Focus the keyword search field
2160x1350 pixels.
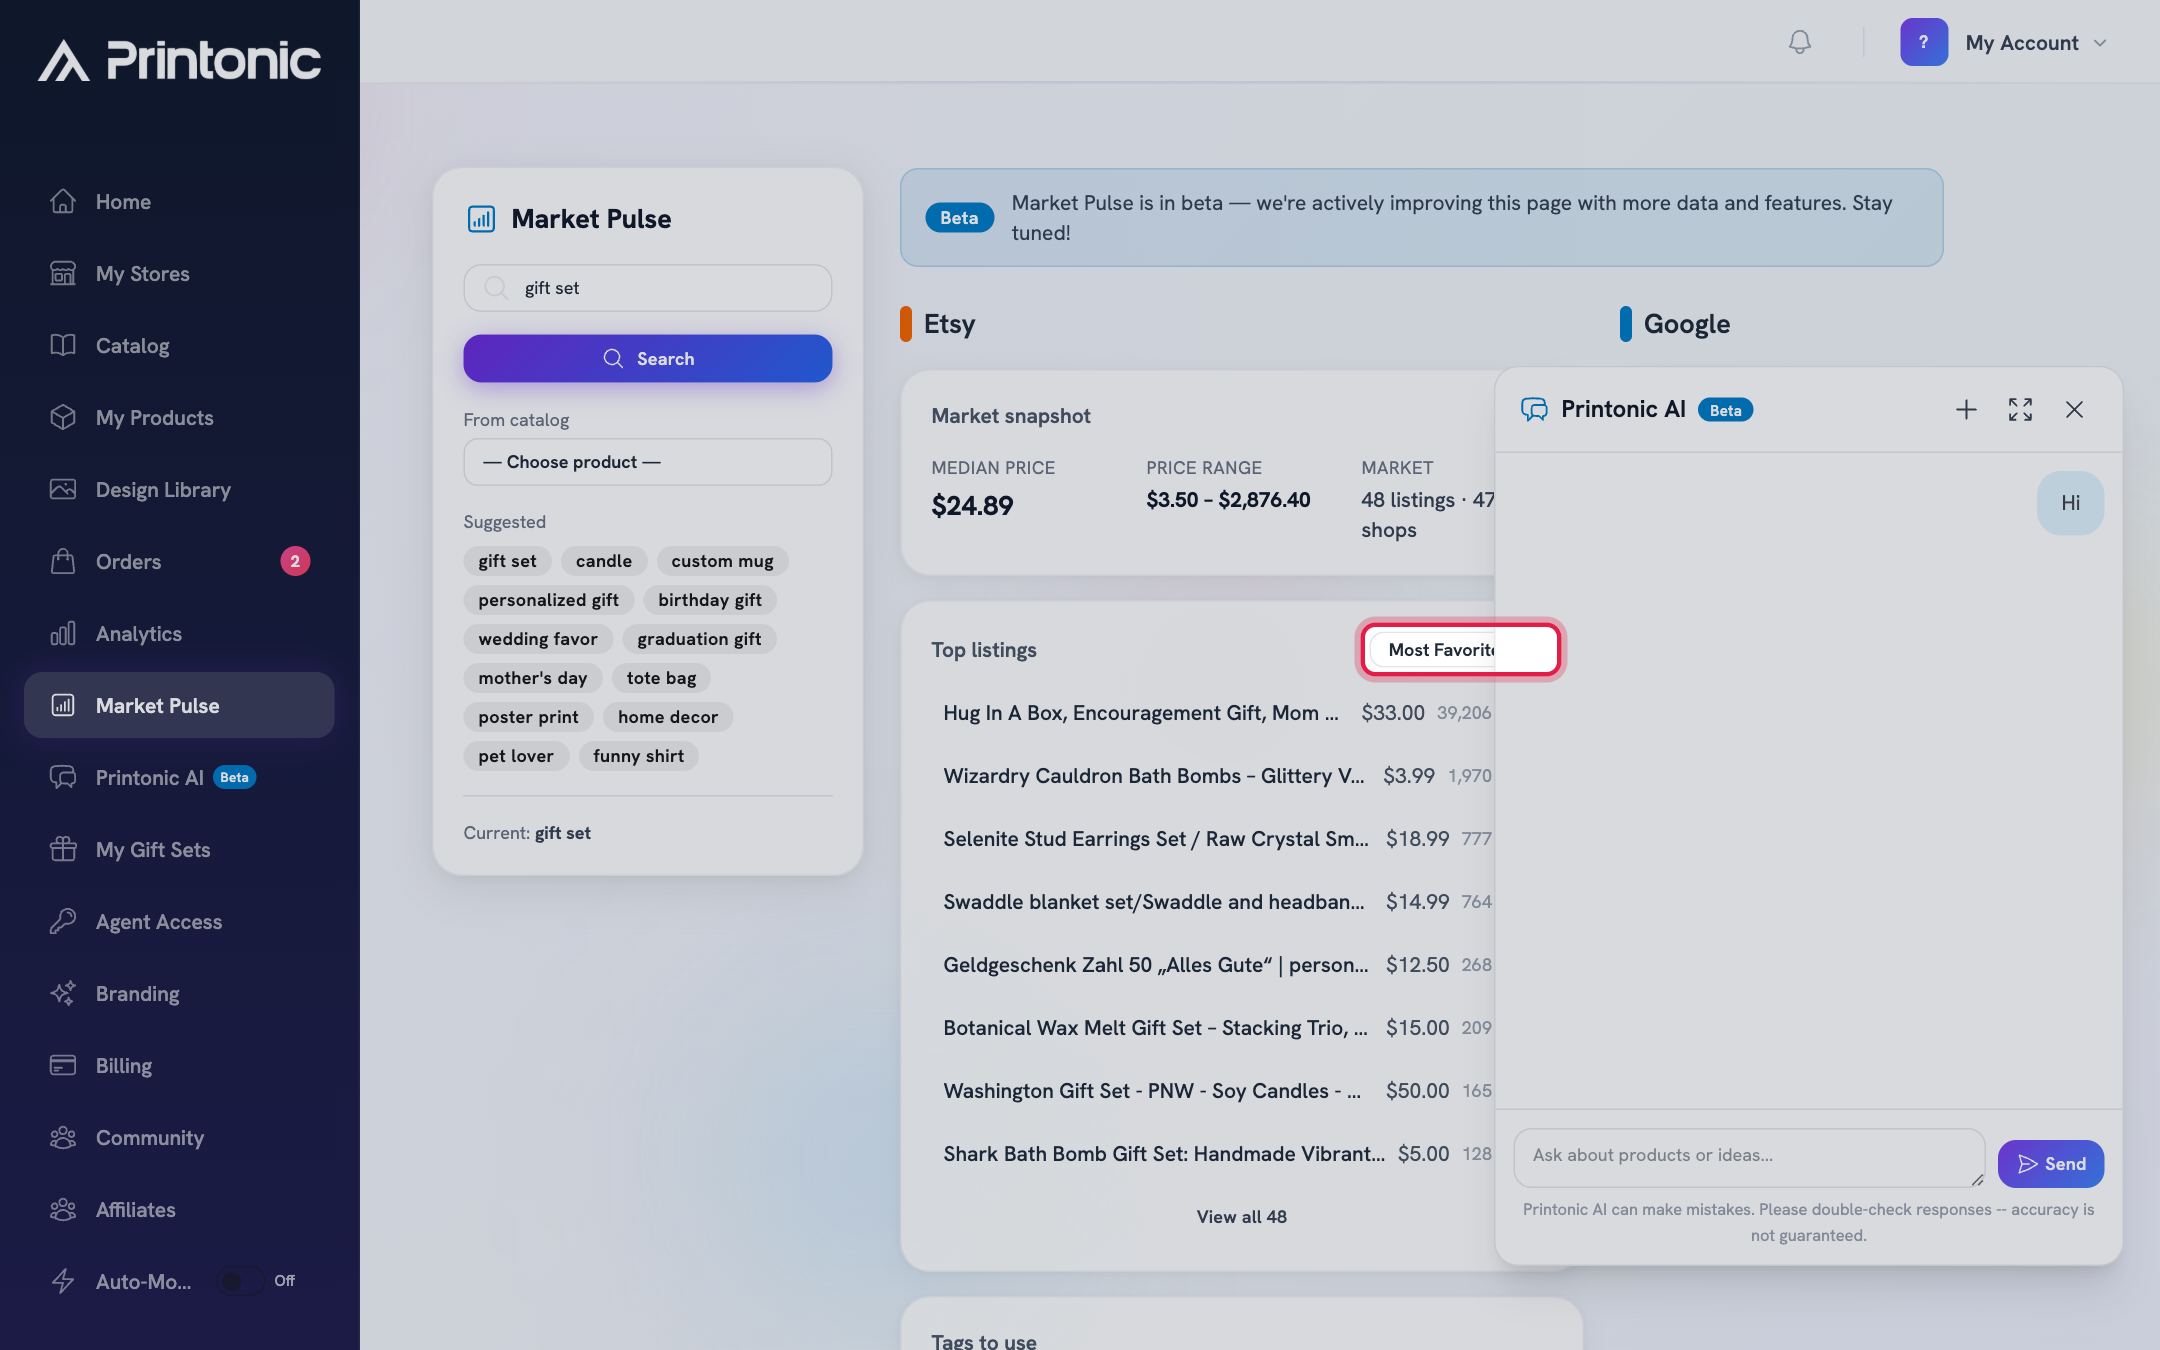(648, 288)
